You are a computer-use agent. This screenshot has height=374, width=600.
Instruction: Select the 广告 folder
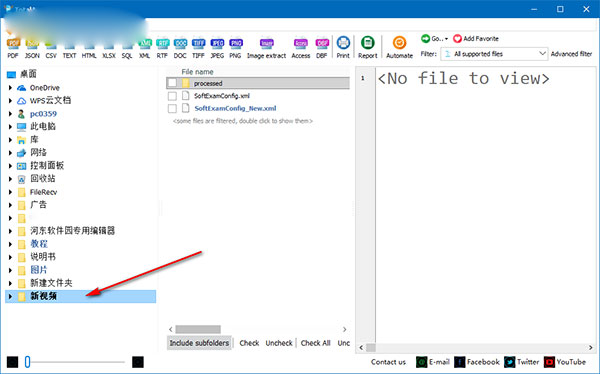coord(38,204)
